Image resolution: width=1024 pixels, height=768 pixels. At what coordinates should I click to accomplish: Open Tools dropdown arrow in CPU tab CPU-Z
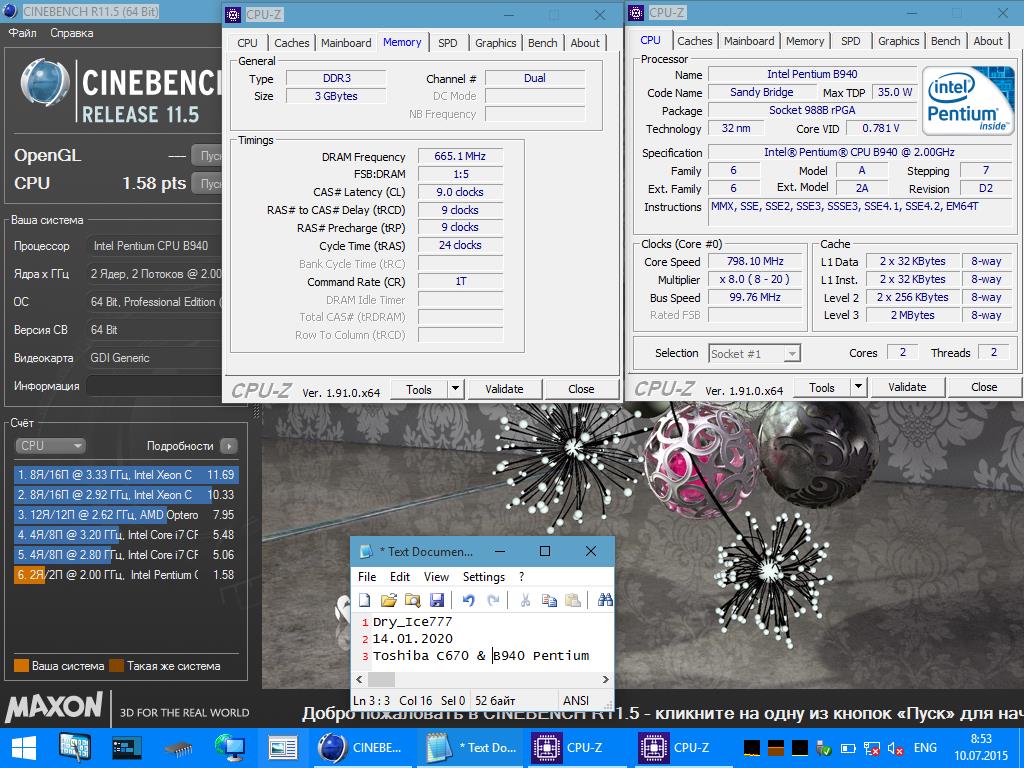pyautogui.click(x=859, y=387)
